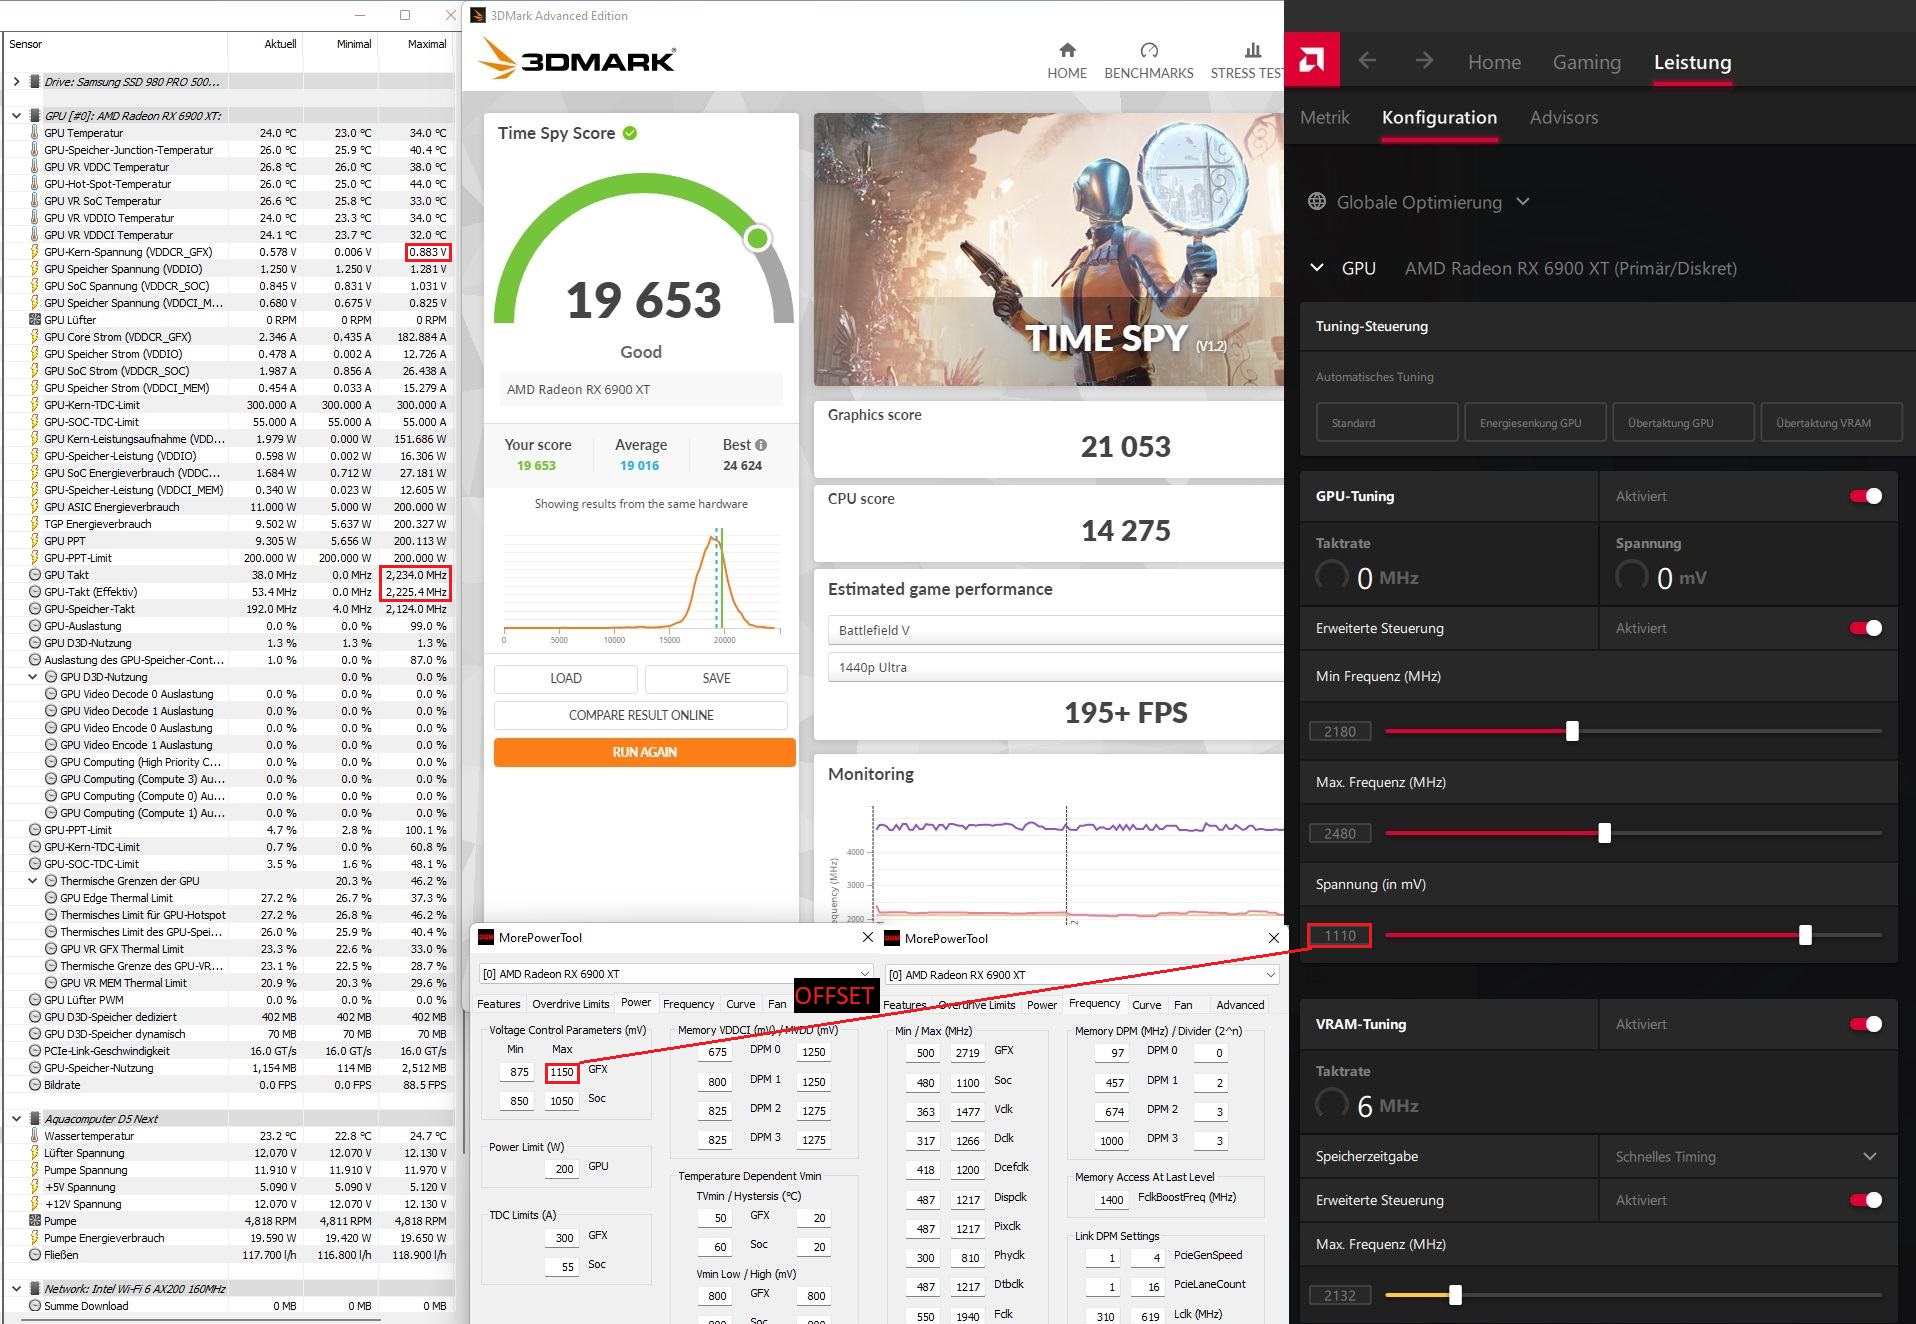Switch to the Home tab in AMD software

1494,62
